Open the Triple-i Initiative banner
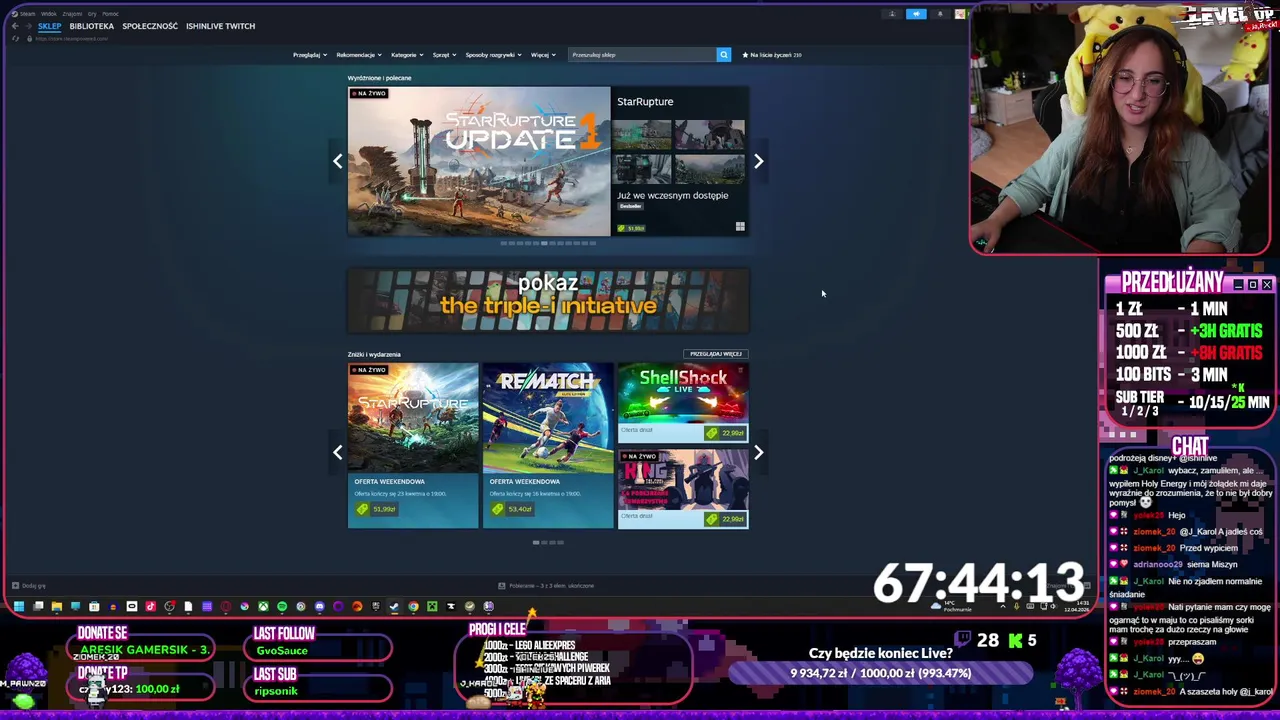 [x=548, y=299]
